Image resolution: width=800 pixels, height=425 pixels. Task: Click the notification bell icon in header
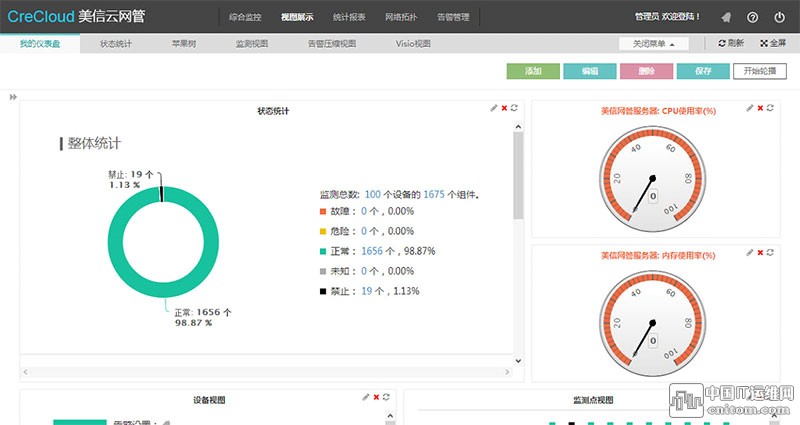tap(725, 17)
